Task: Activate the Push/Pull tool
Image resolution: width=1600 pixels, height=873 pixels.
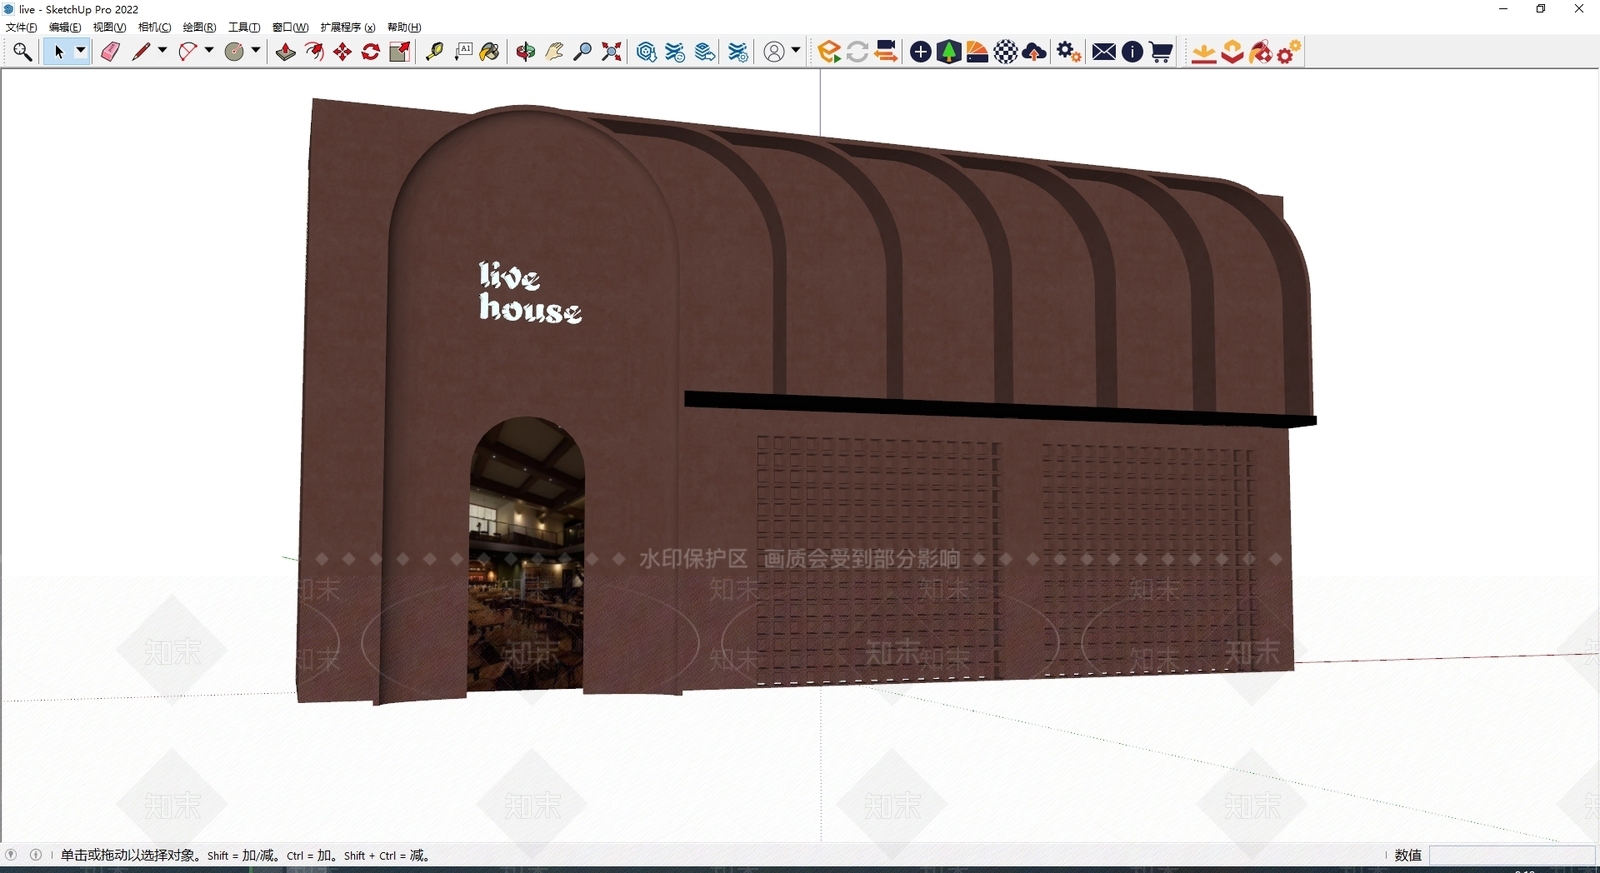Action: point(286,52)
